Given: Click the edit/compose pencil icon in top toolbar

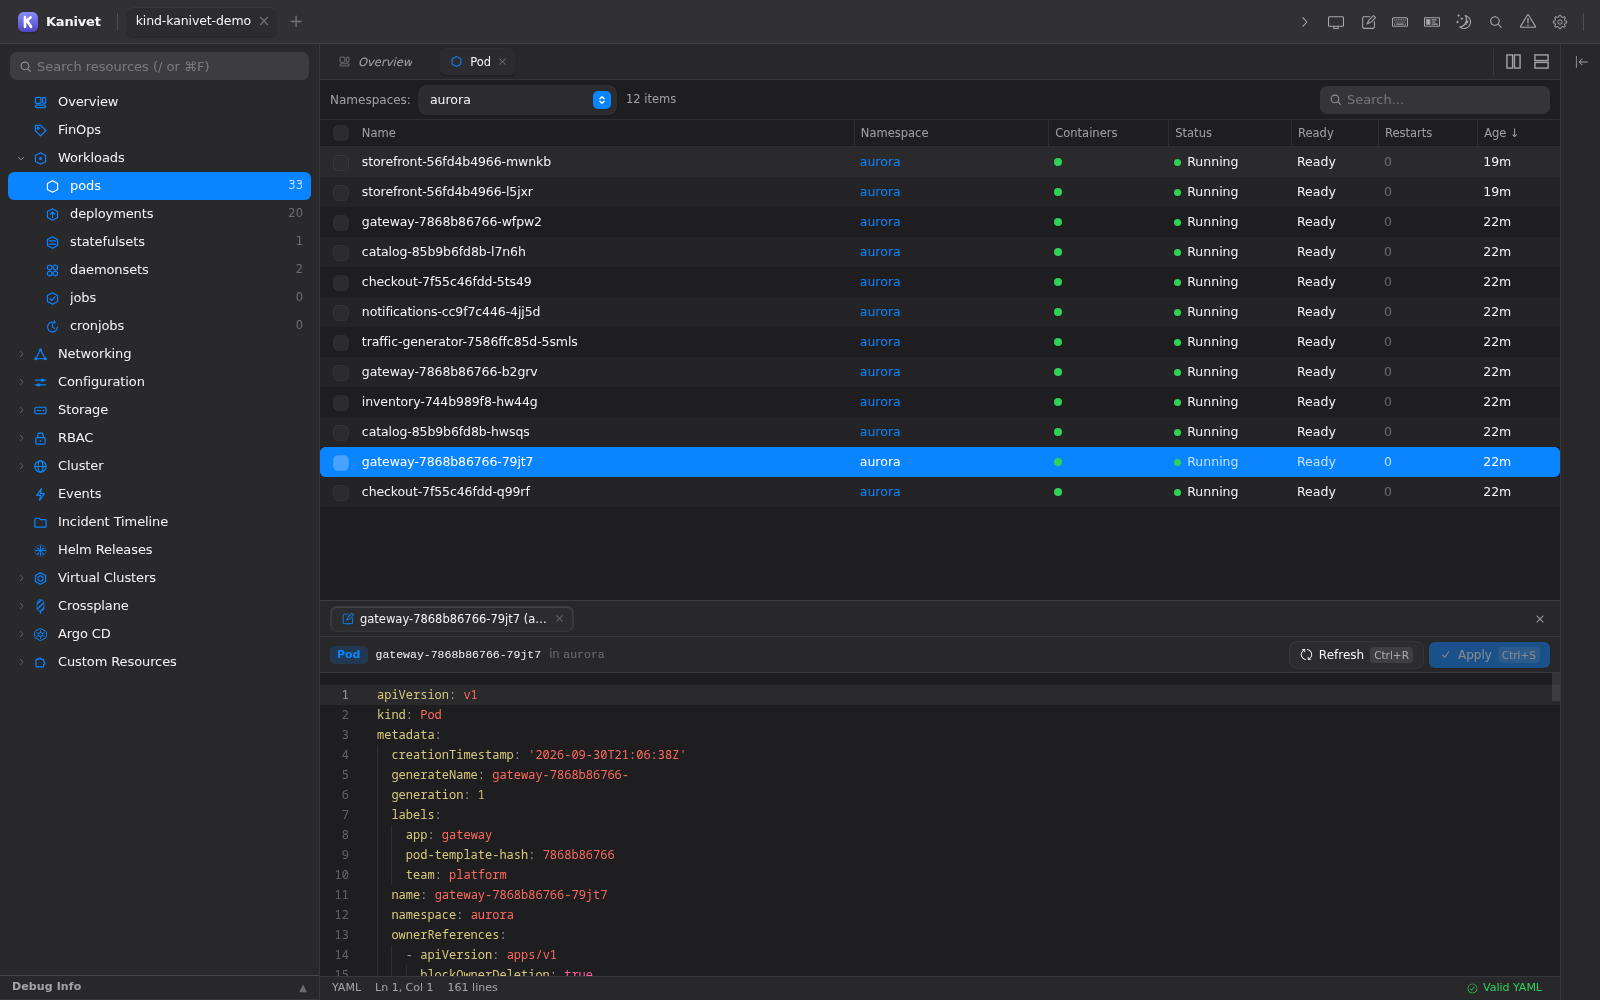Looking at the screenshot, I should pyautogui.click(x=1368, y=22).
